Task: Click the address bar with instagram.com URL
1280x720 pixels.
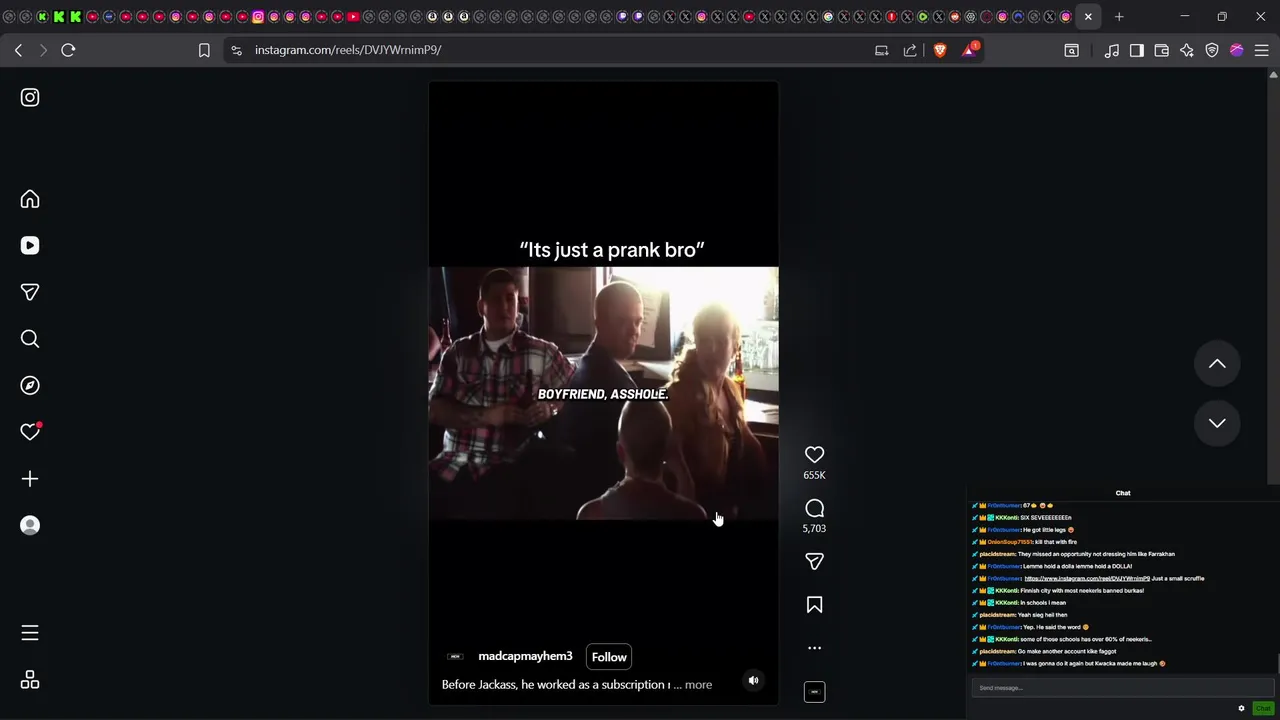Action: pyautogui.click(x=348, y=50)
